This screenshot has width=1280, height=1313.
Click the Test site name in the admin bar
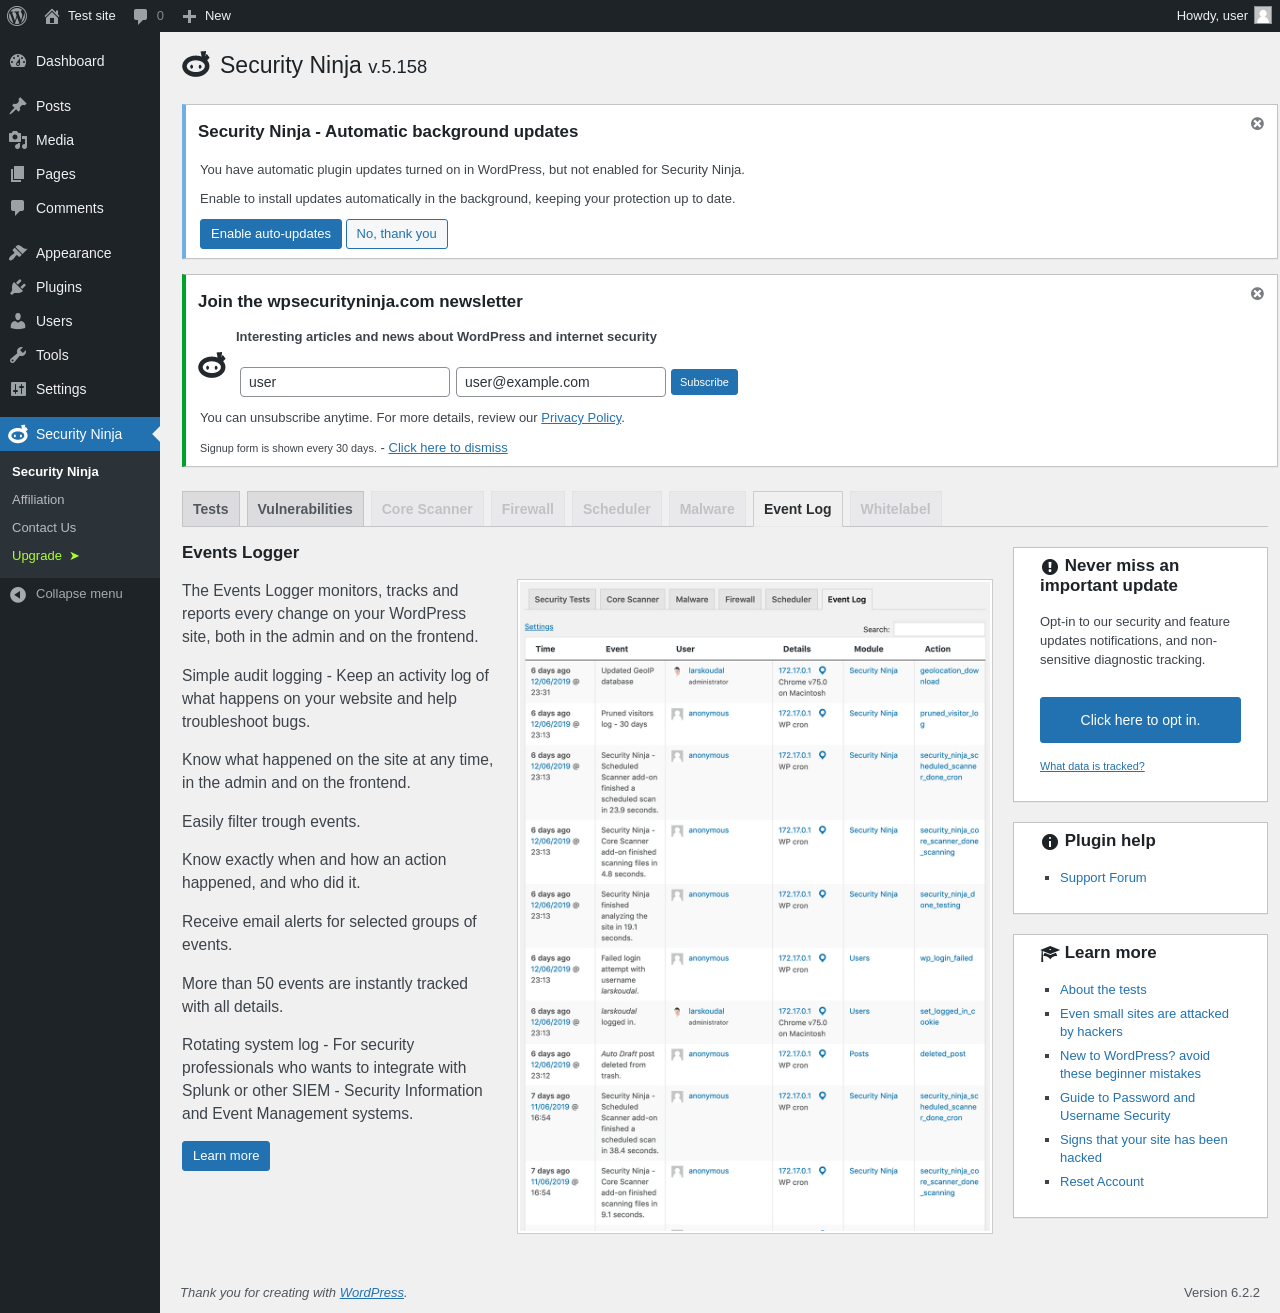(x=92, y=16)
